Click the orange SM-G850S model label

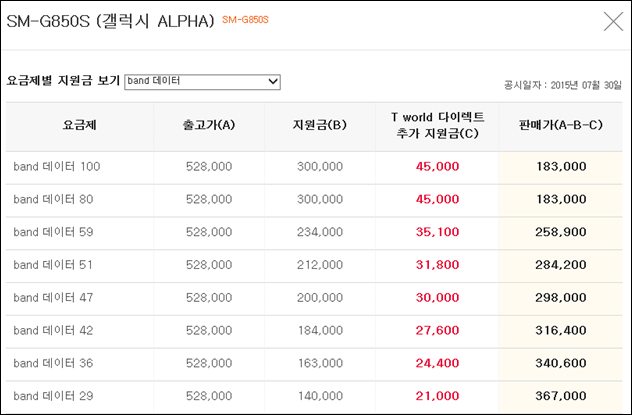point(245,20)
